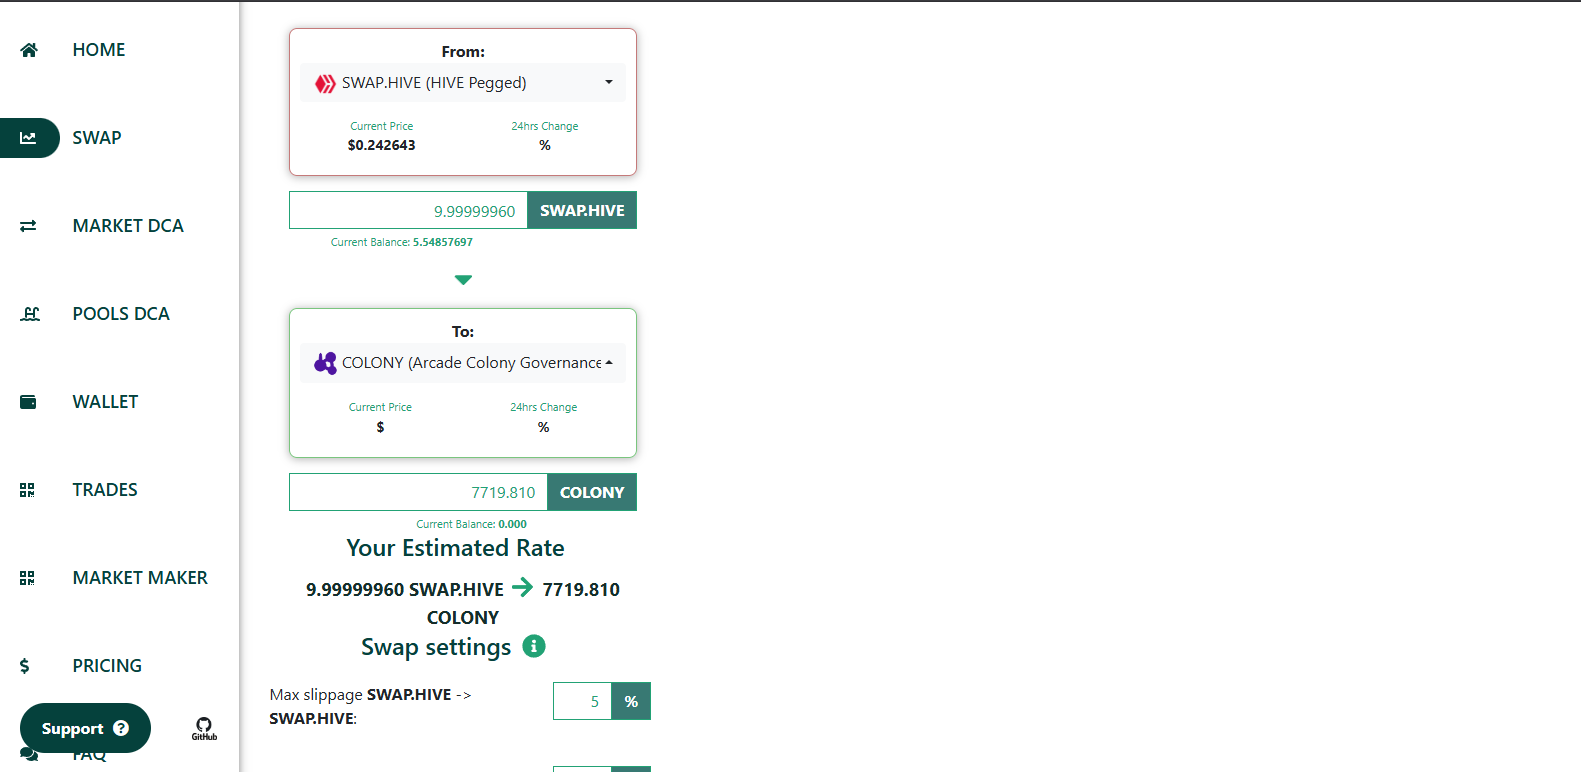
Task: Click Current Price label in To card
Action: coord(380,407)
